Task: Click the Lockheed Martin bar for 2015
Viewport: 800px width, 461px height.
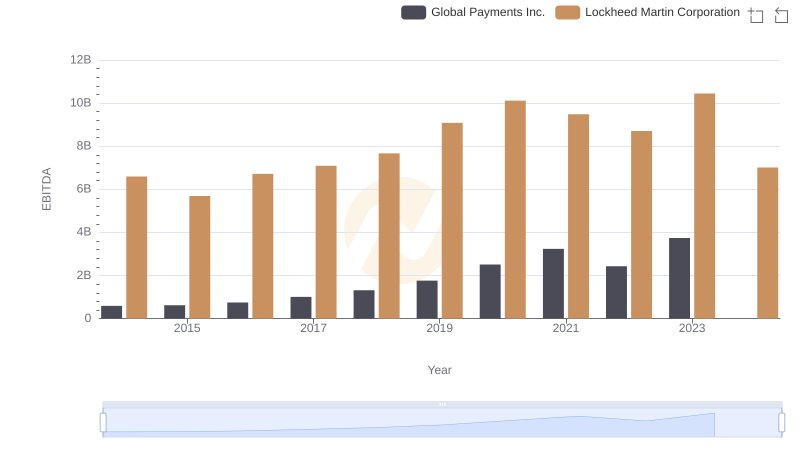Action: (199, 257)
